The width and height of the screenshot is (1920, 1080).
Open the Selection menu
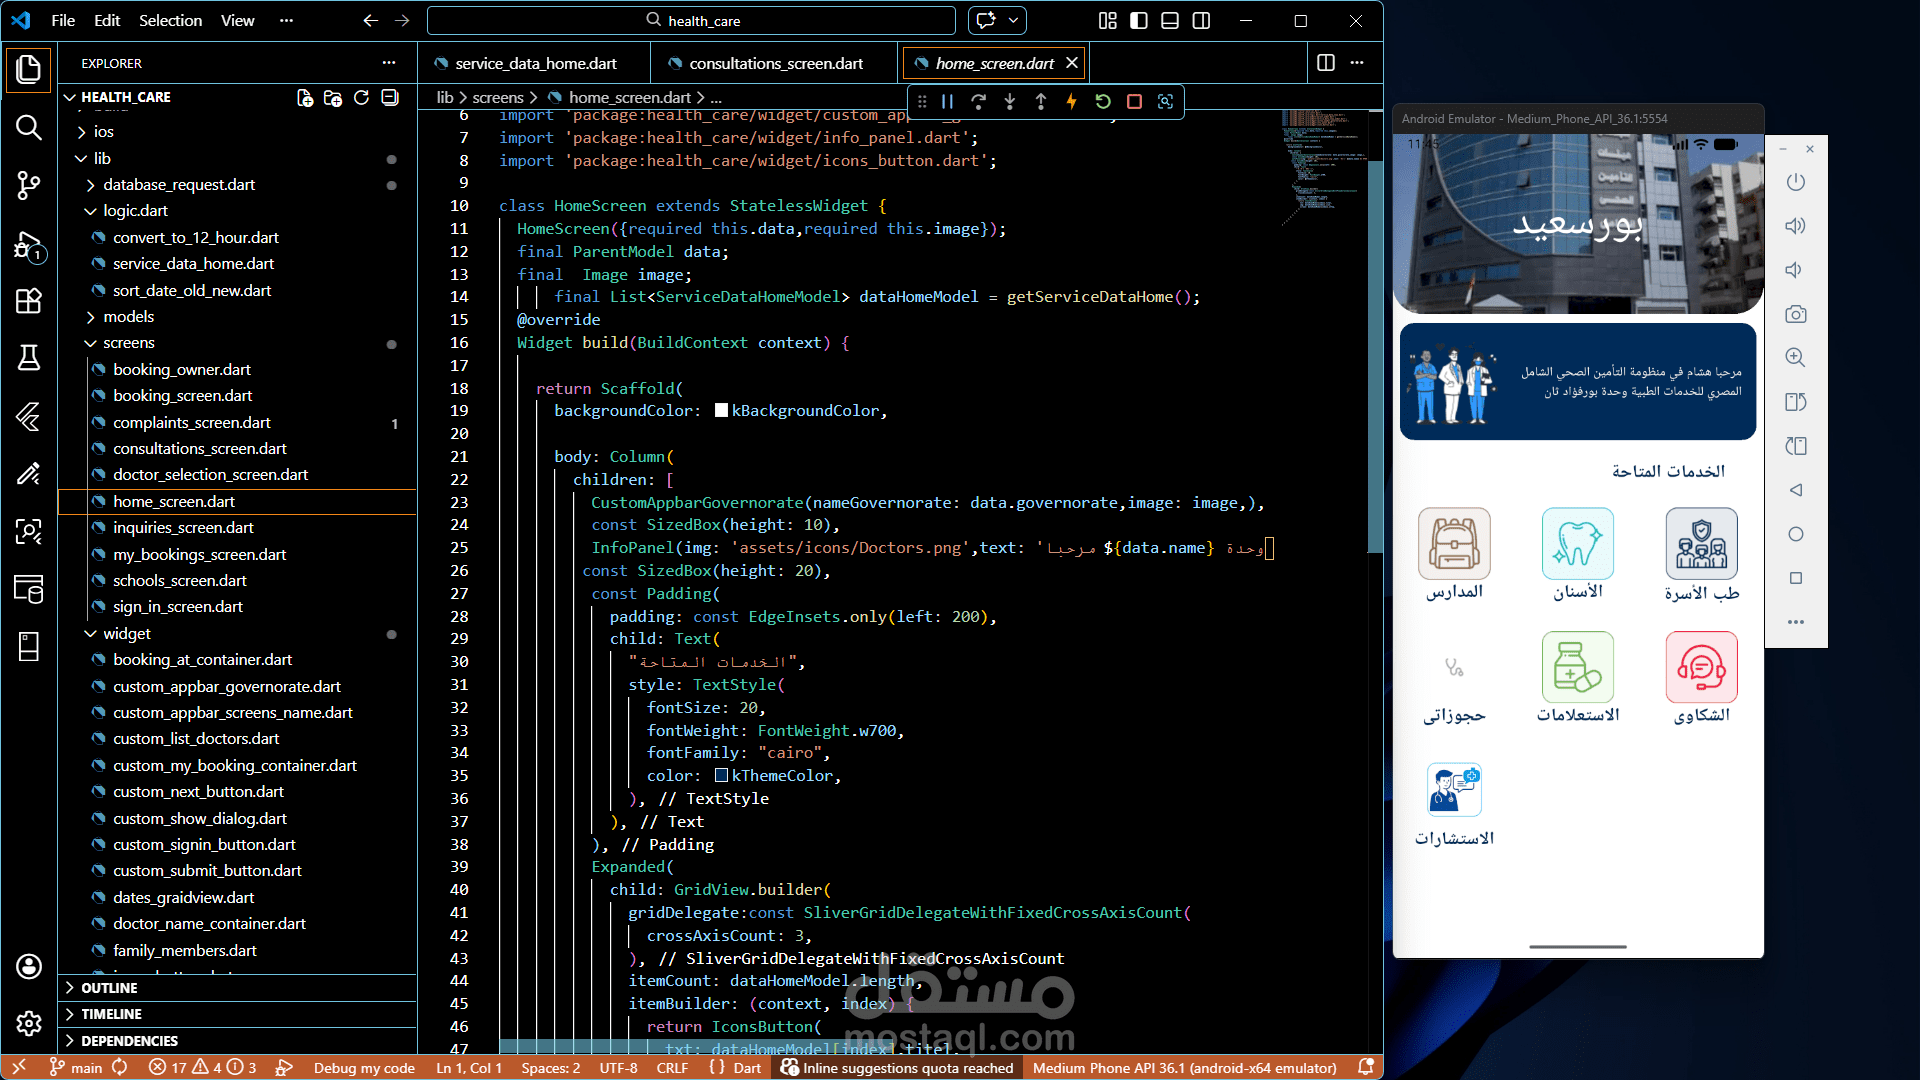coord(170,20)
